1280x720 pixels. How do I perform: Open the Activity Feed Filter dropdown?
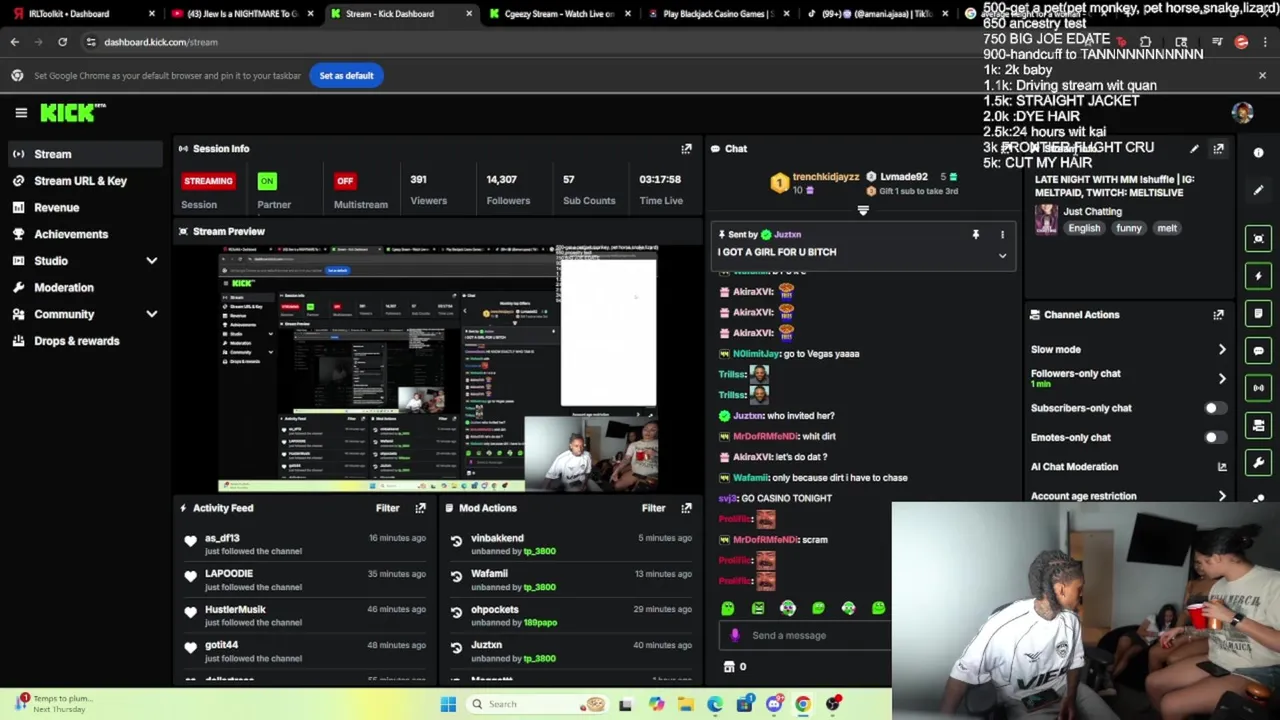click(387, 508)
